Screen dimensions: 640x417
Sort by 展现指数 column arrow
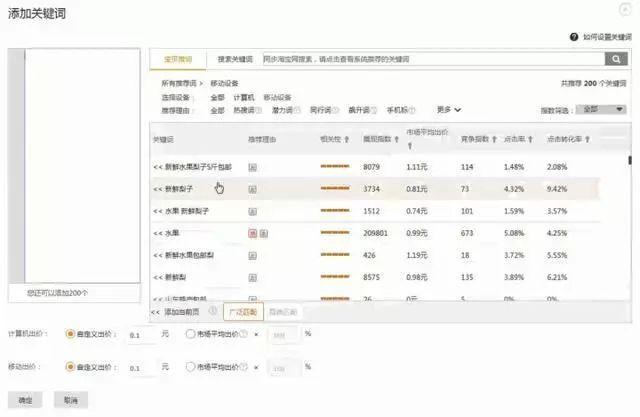[x=396, y=140]
